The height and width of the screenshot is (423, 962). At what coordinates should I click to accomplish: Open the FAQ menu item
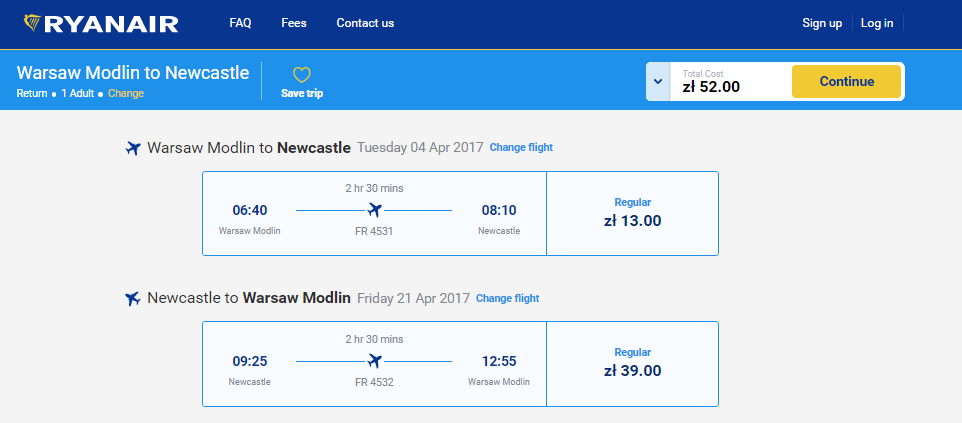pos(240,23)
